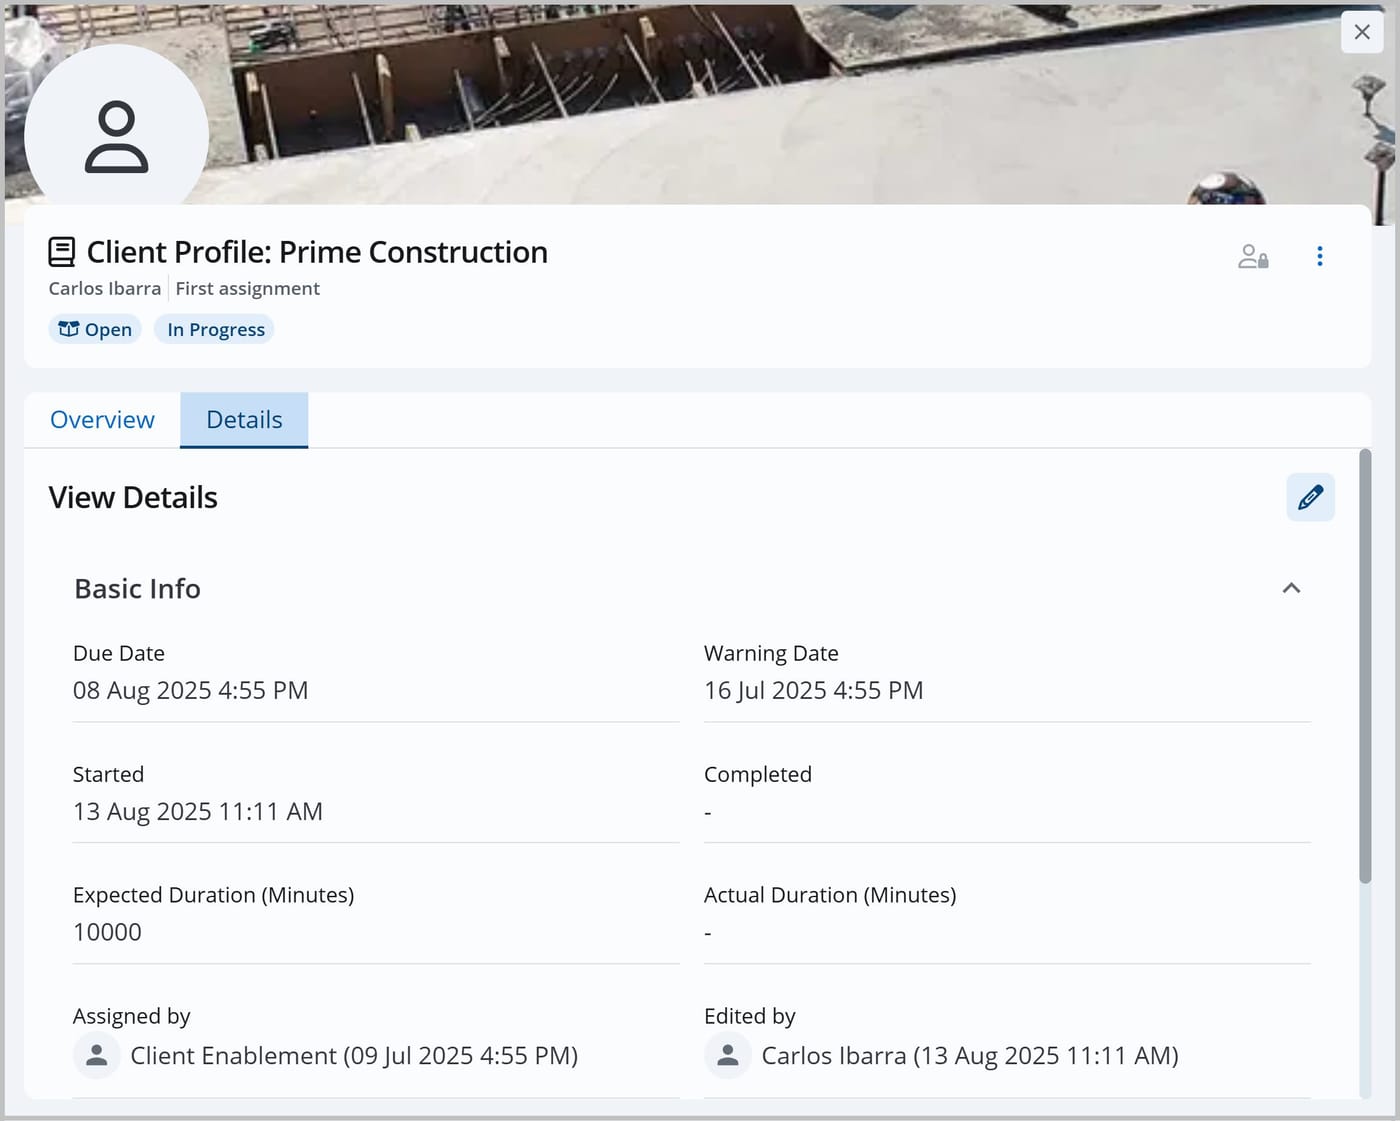Image resolution: width=1400 pixels, height=1121 pixels.
Task: Click the Open status badge
Action: (x=95, y=329)
